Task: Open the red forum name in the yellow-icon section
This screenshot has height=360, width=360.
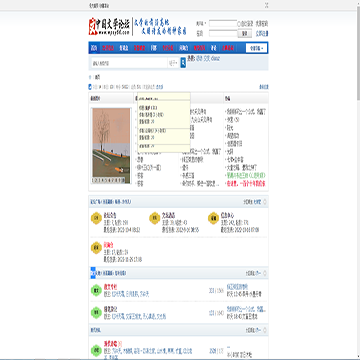Action: click(x=108, y=244)
